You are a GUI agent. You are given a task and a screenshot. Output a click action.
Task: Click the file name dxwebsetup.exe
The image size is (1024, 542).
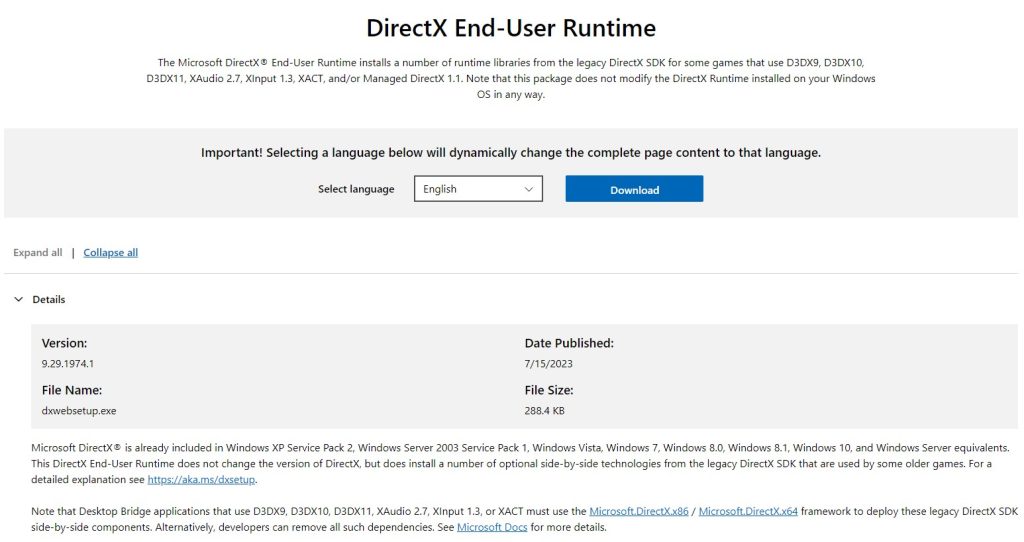pos(79,411)
